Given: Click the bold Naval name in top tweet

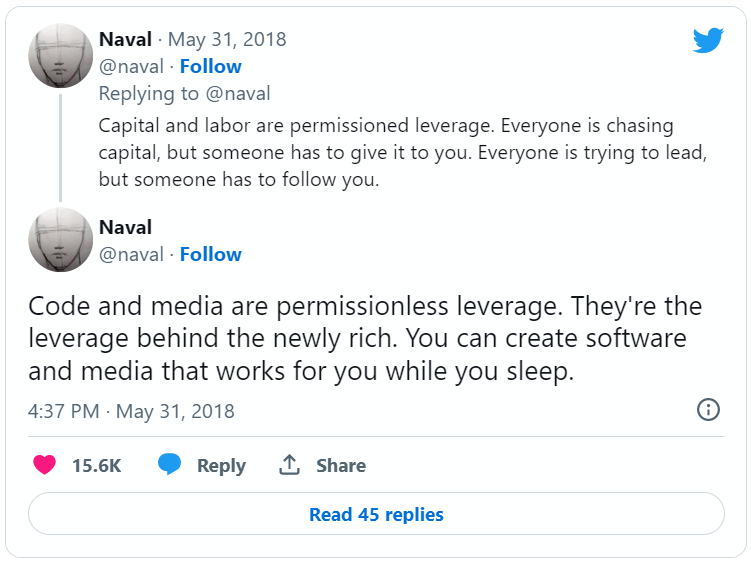Looking at the screenshot, I should [x=125, y=40].
